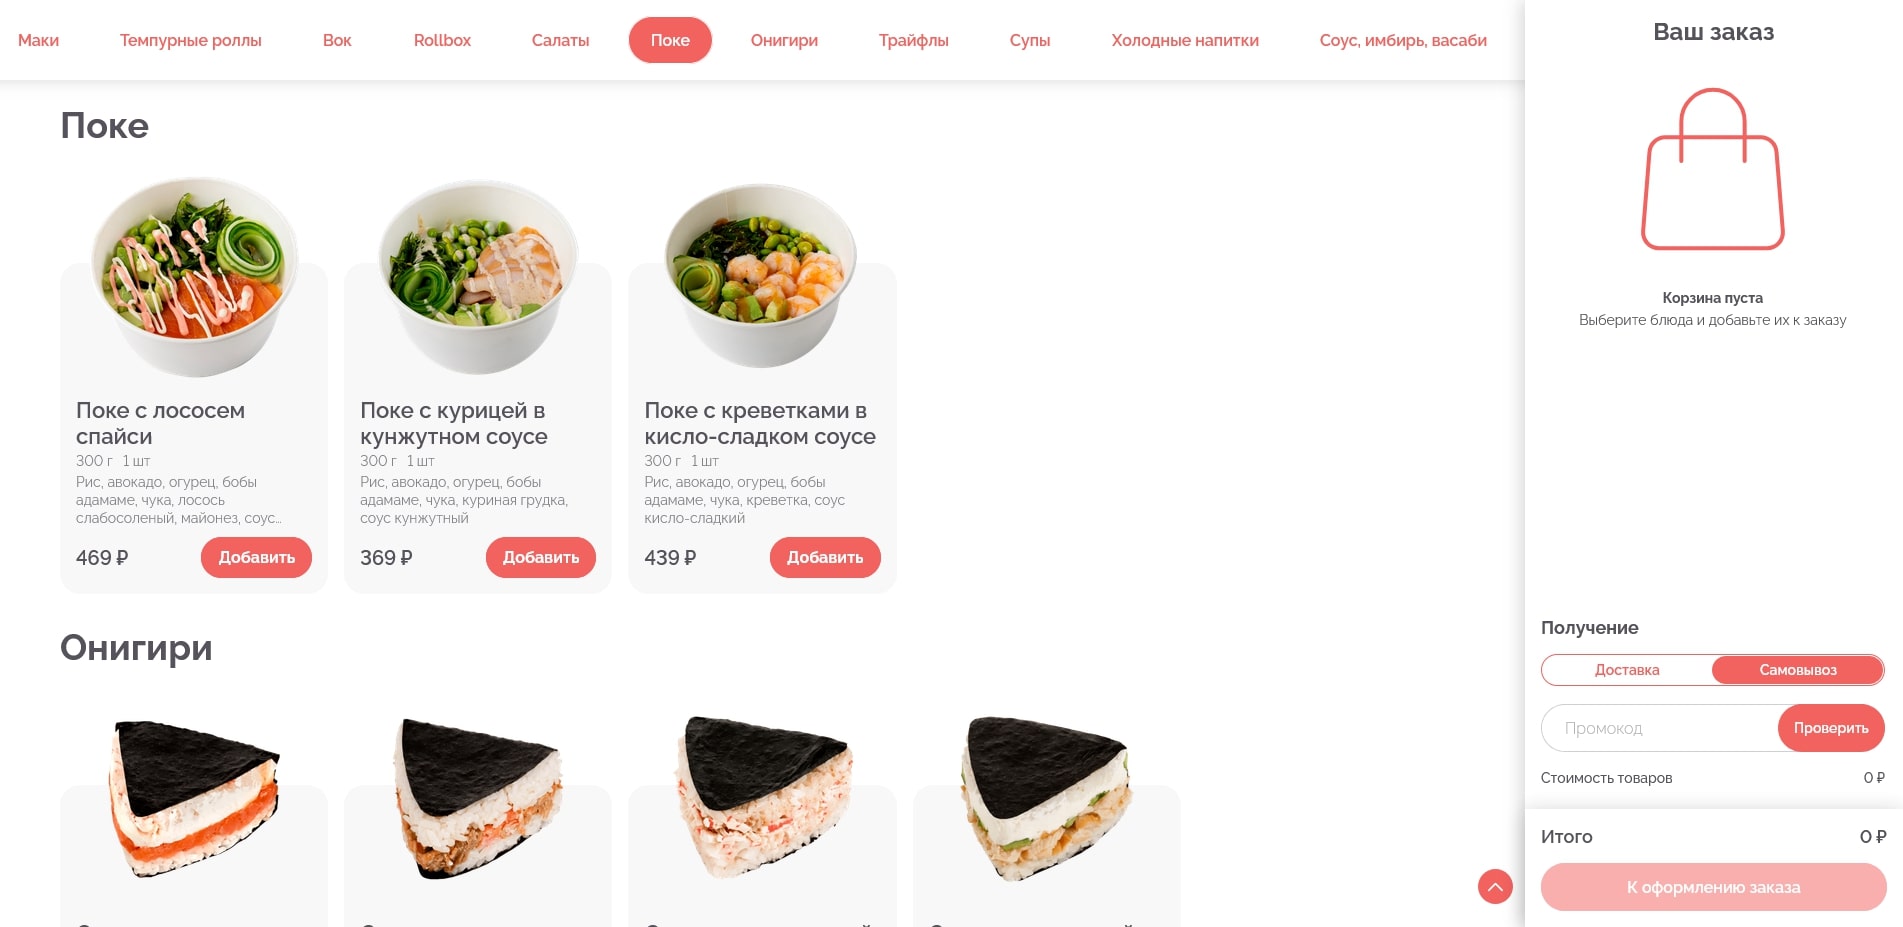1903x927 pixels.
Task: Select the Доставка delivery option
Action: coord(1627,670)
